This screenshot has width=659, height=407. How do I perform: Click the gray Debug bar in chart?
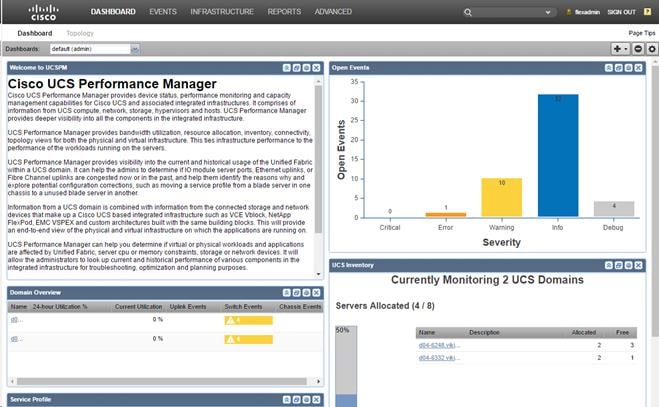(614, 209)
